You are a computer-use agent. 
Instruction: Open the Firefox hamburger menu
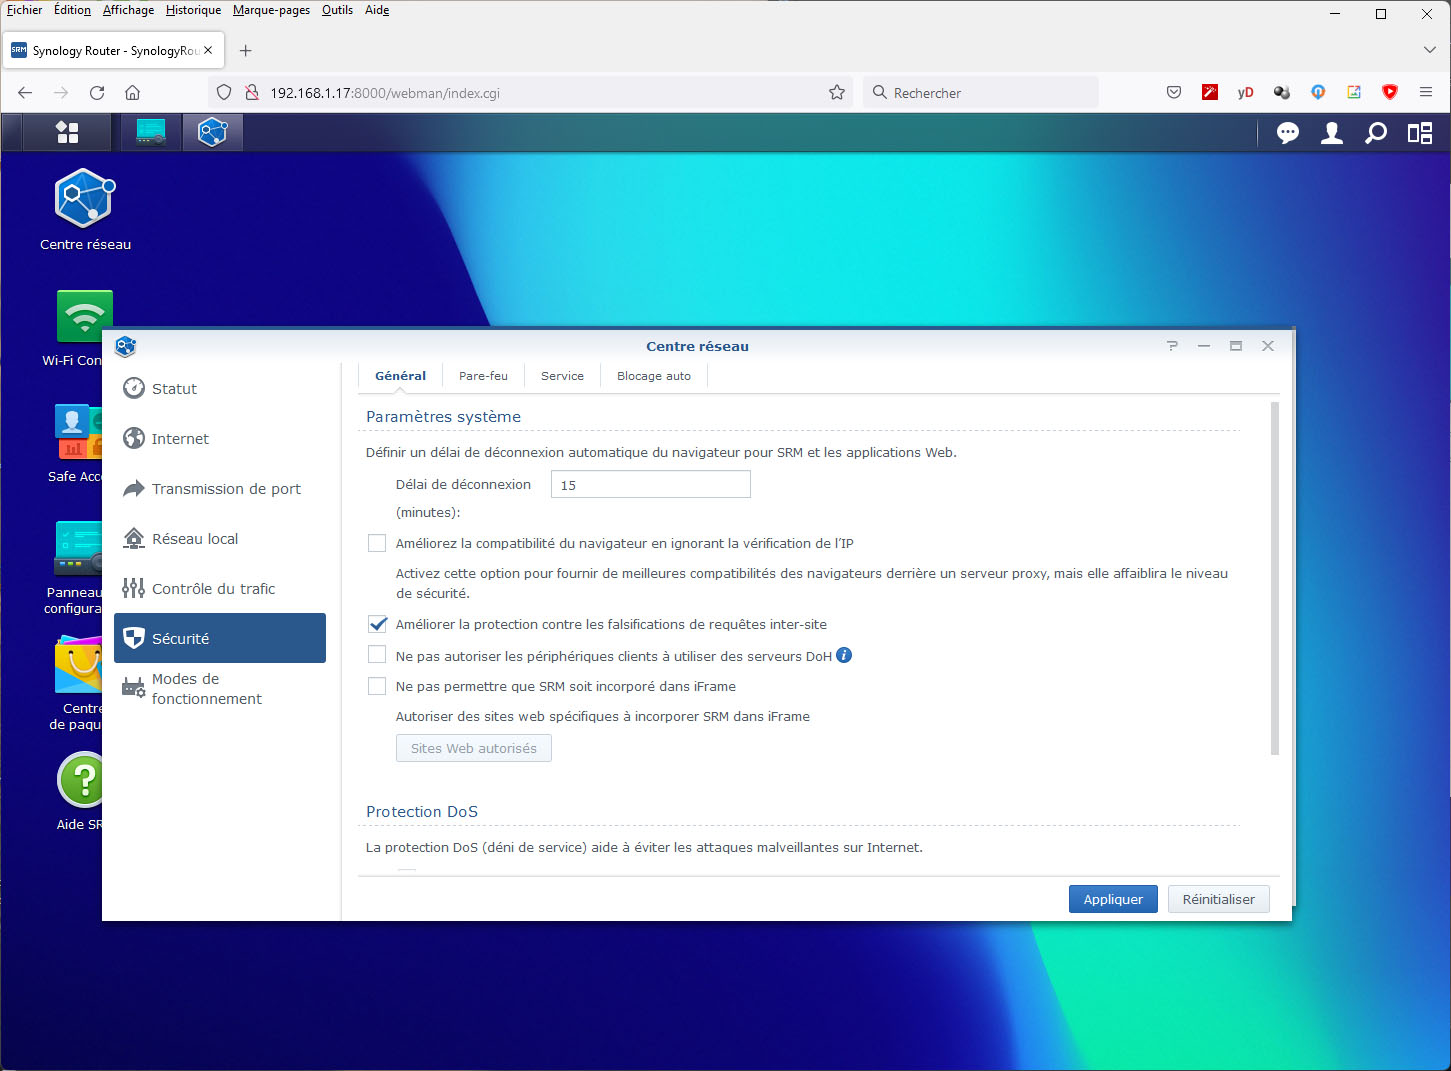point(1425,92)
